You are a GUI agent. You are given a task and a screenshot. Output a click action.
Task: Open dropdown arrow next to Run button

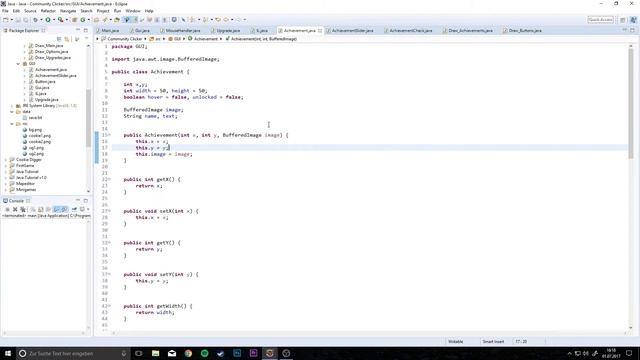pos(53,20)
